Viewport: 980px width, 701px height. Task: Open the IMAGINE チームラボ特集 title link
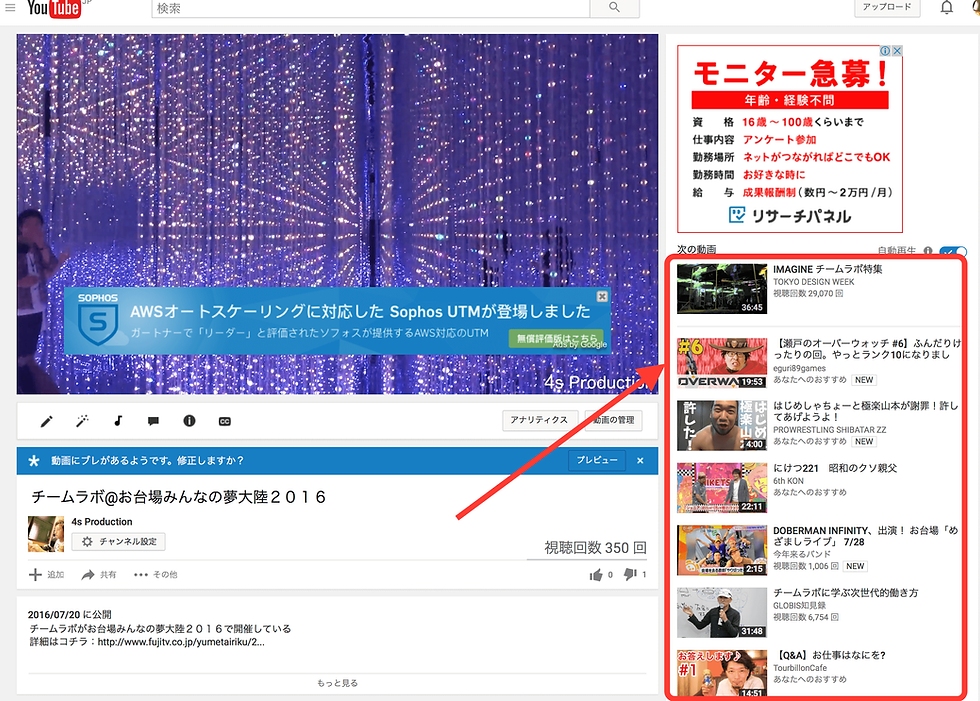click(828, 269)
